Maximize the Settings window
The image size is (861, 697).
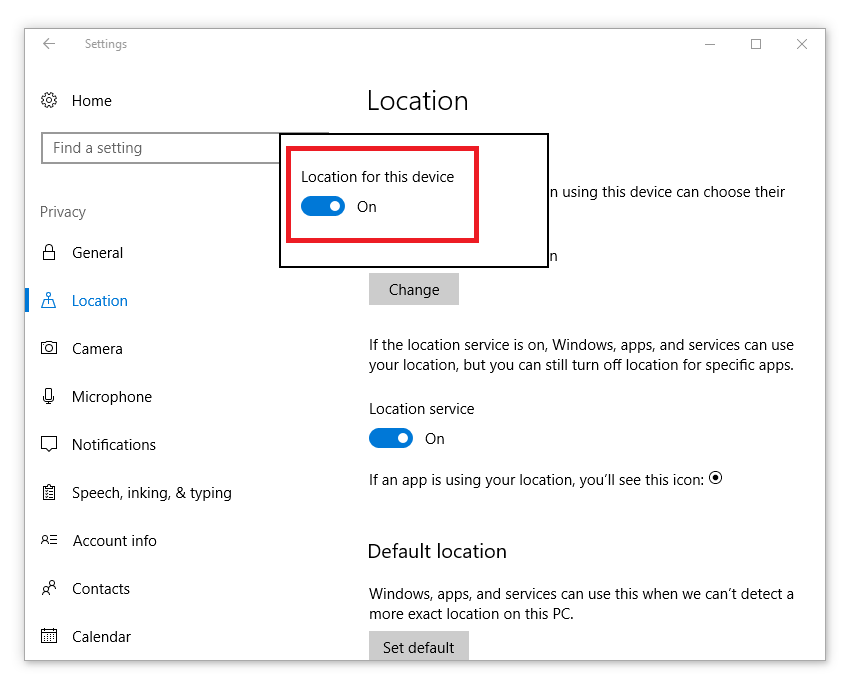756,44
